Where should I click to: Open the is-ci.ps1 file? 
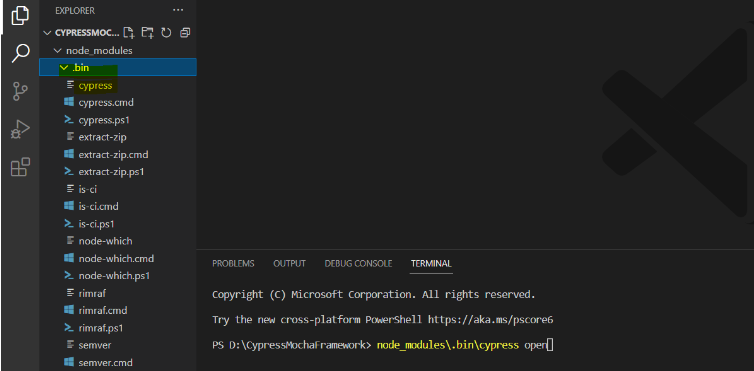tap(118, 224)
